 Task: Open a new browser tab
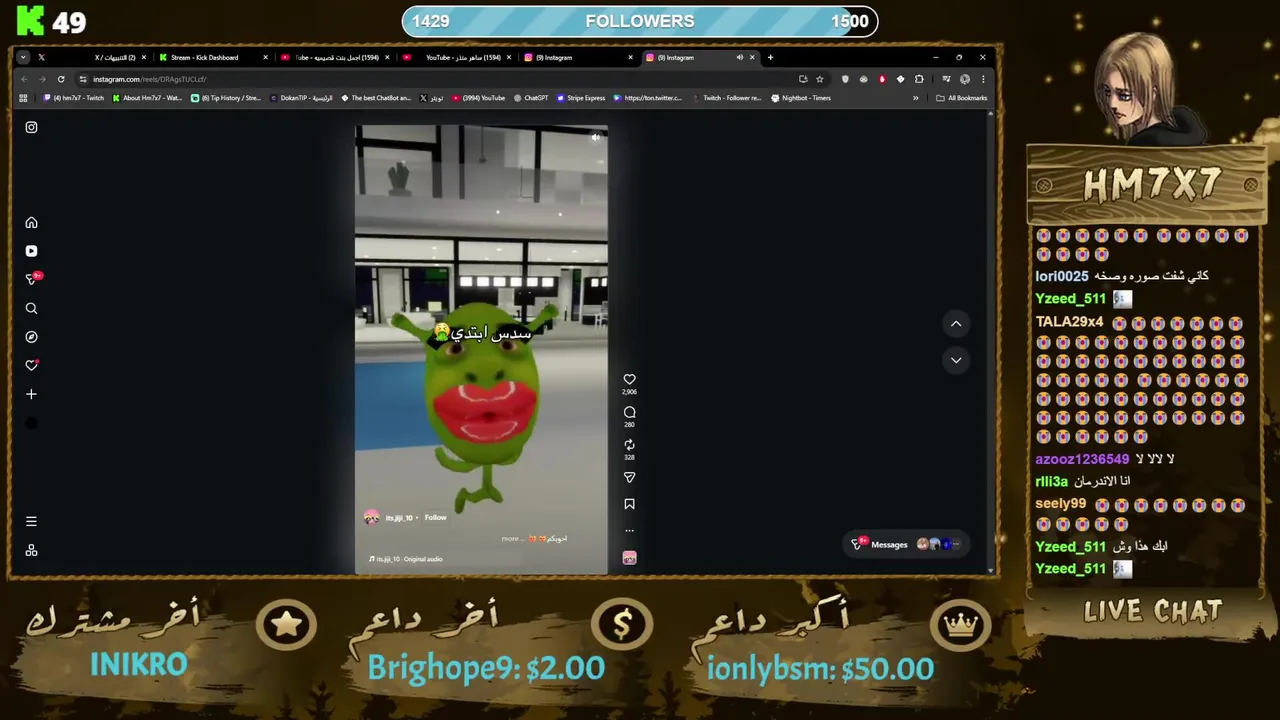point(770,57)
